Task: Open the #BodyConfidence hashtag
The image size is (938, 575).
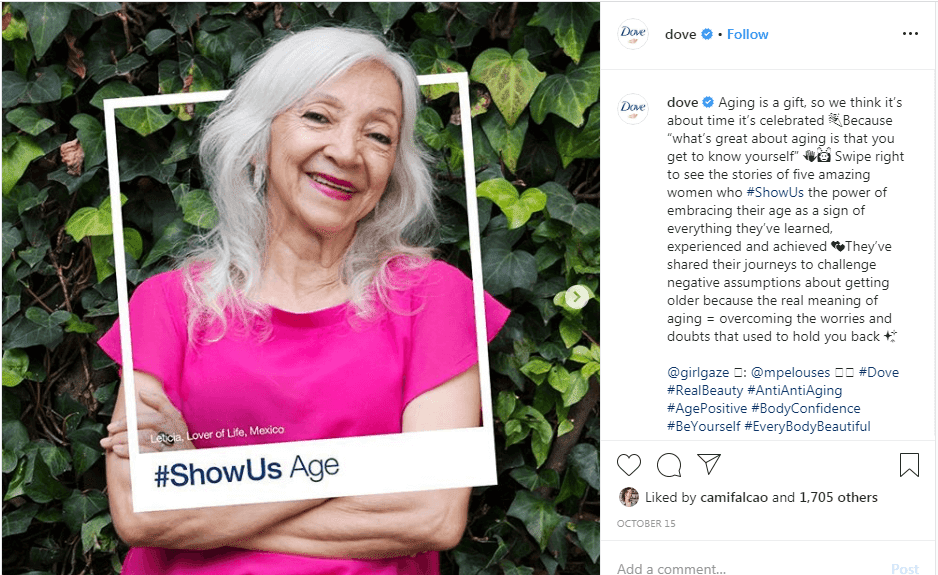Action: [805, 409]
